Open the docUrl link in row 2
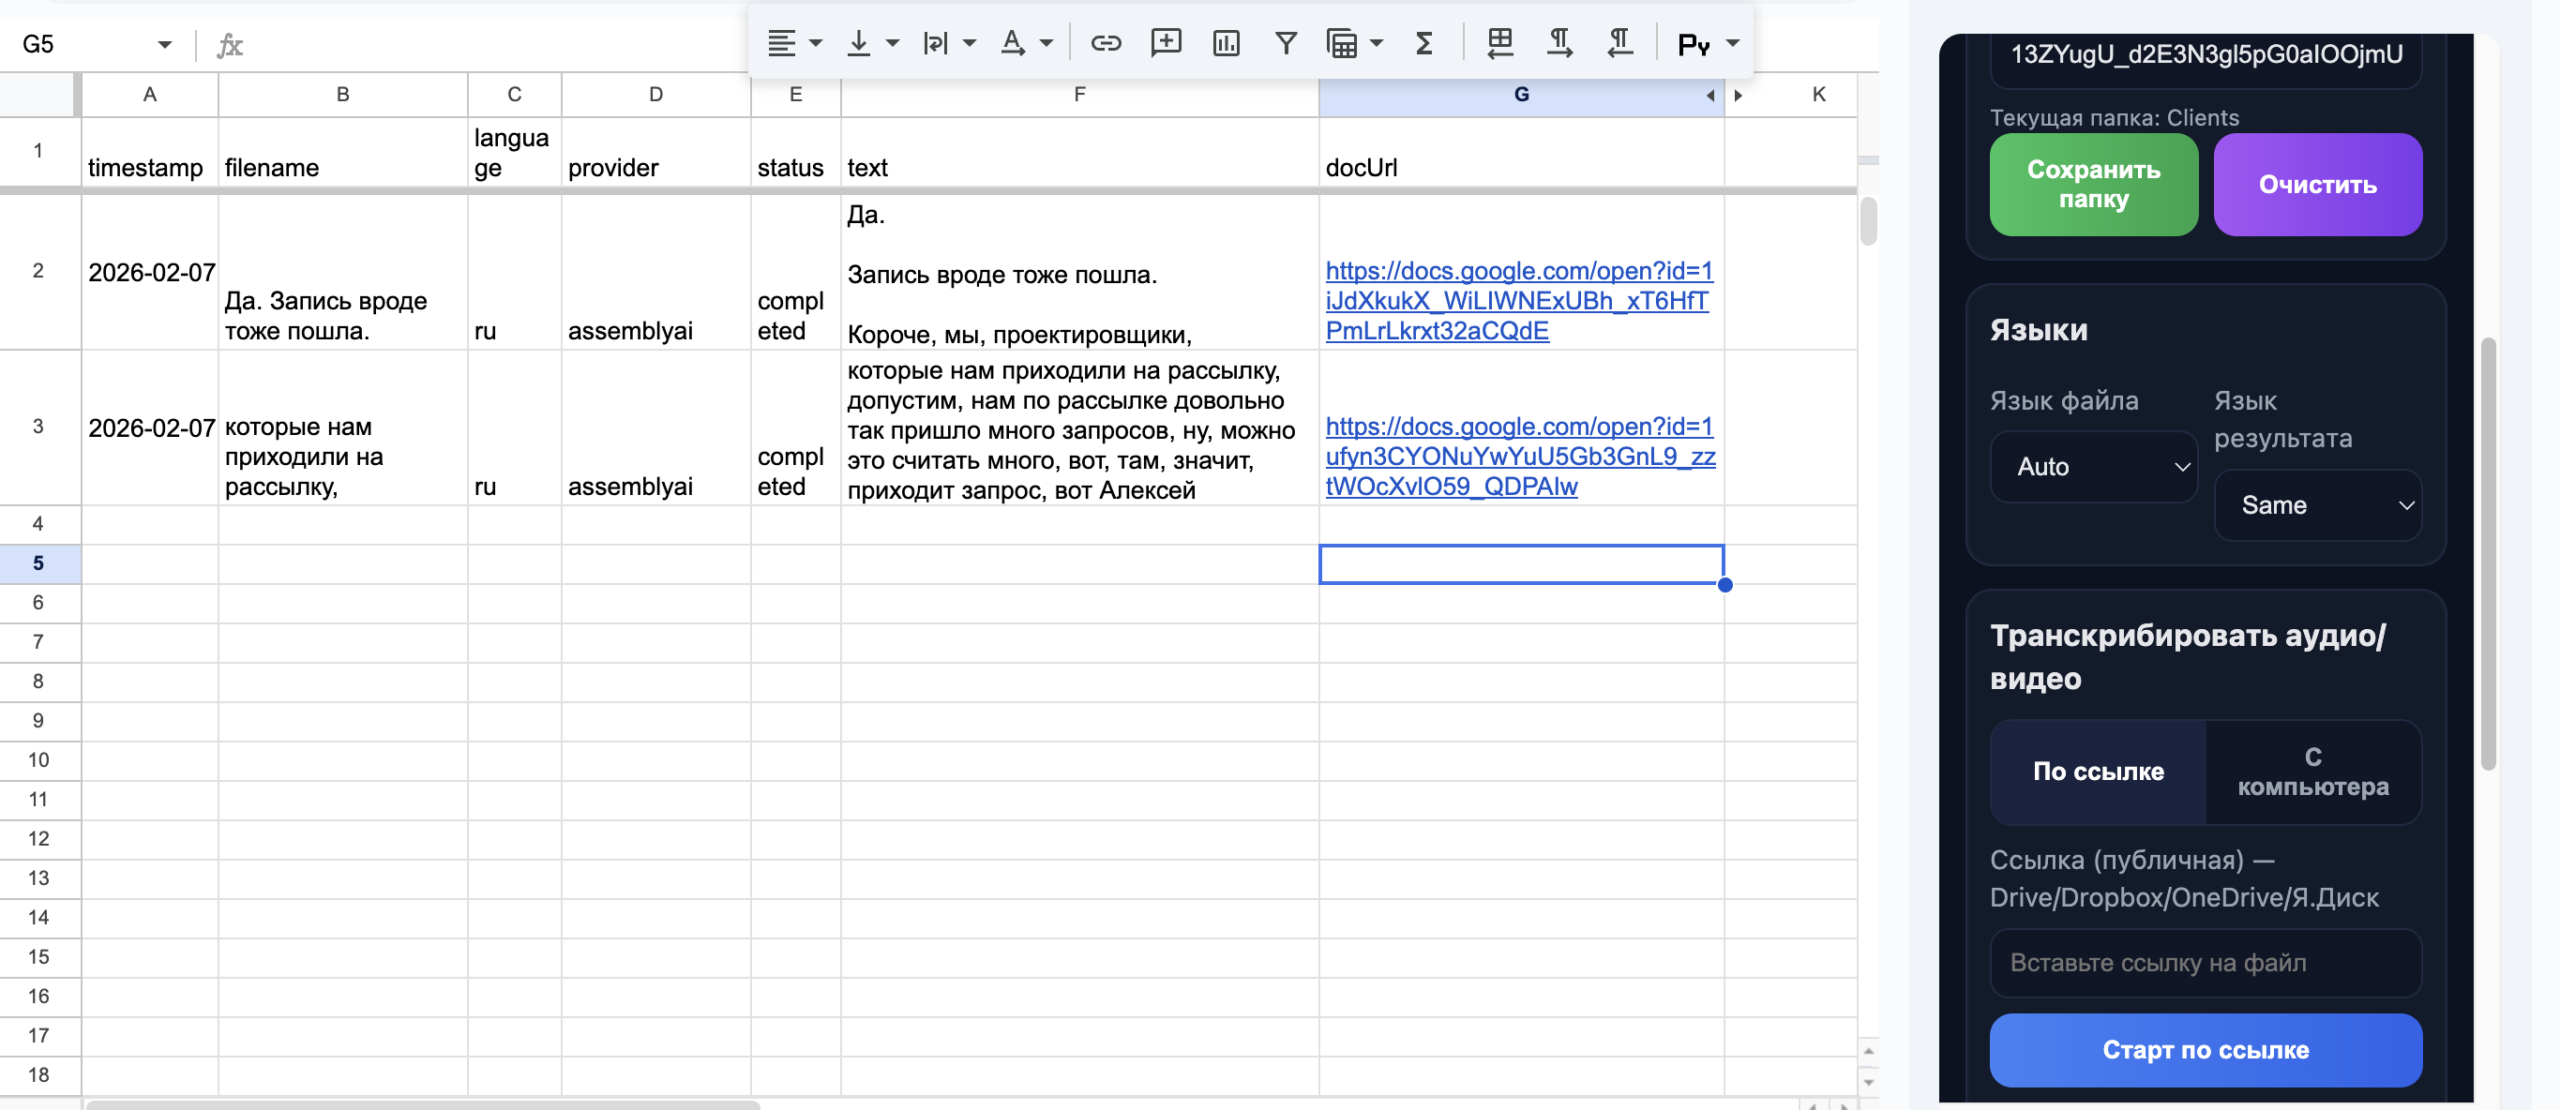Screen dimensions: 2560x1110 click(1518, 301)
